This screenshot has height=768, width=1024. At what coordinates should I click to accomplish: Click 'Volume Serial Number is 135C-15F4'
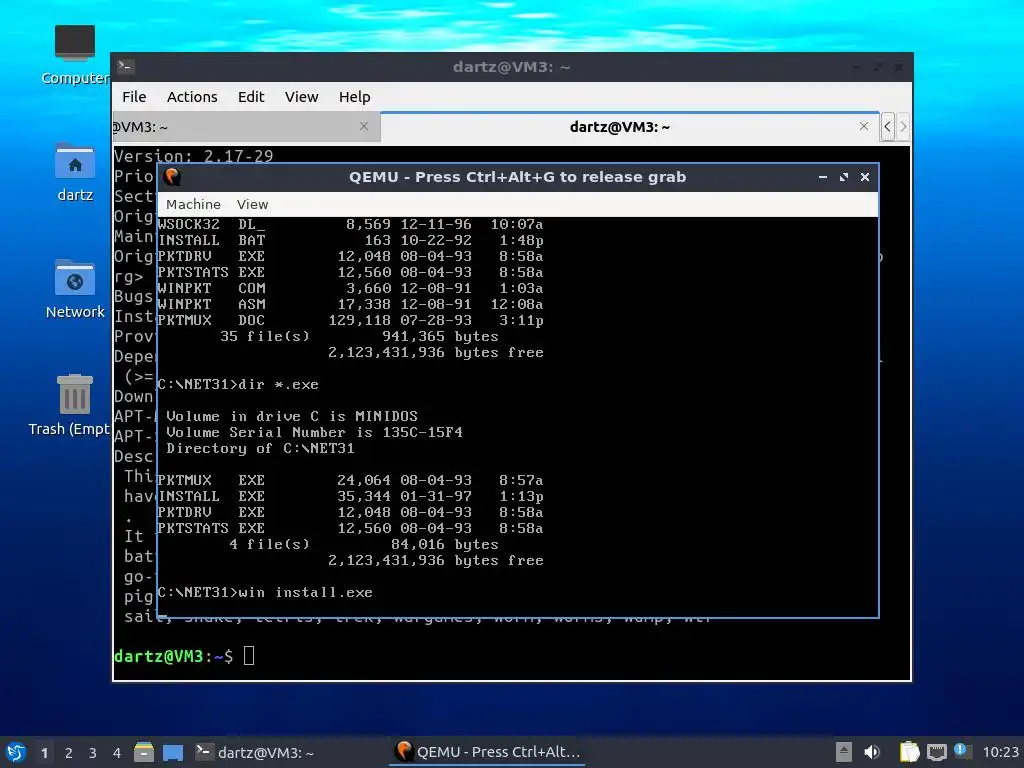click(x=314, y=432)
